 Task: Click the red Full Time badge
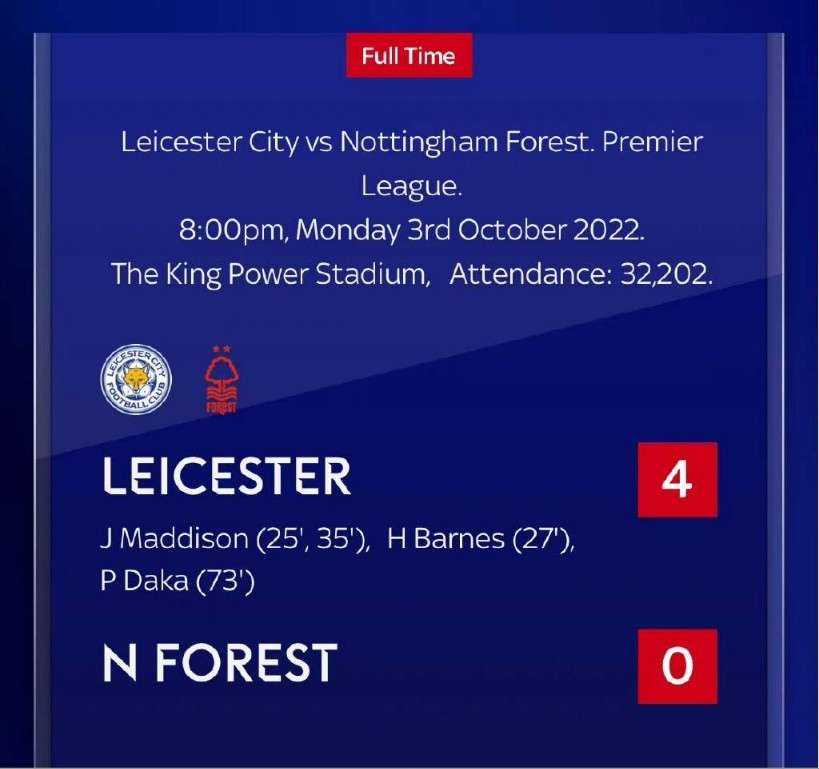pos(409,56)
